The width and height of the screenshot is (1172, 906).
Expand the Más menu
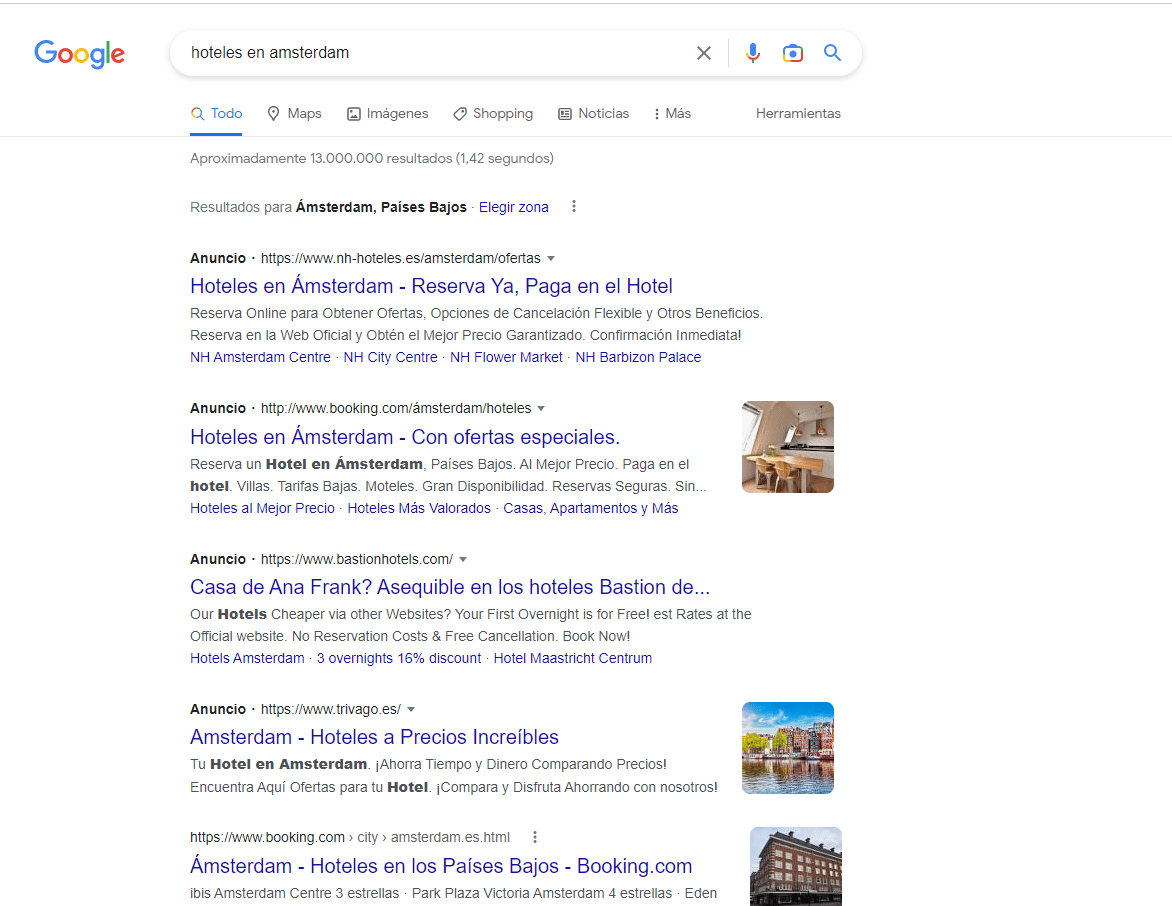tap(672, 114)
